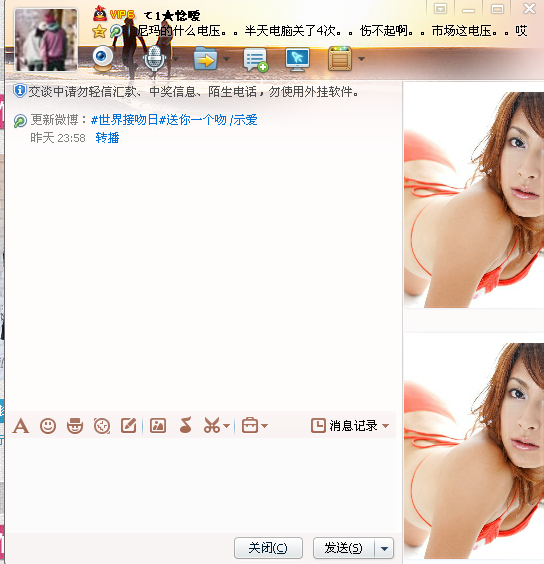Open the window menu dropdown button in title bar
The width and height of the screenshot is (544, 564).
pyautogui.click(x=440, y=8)
